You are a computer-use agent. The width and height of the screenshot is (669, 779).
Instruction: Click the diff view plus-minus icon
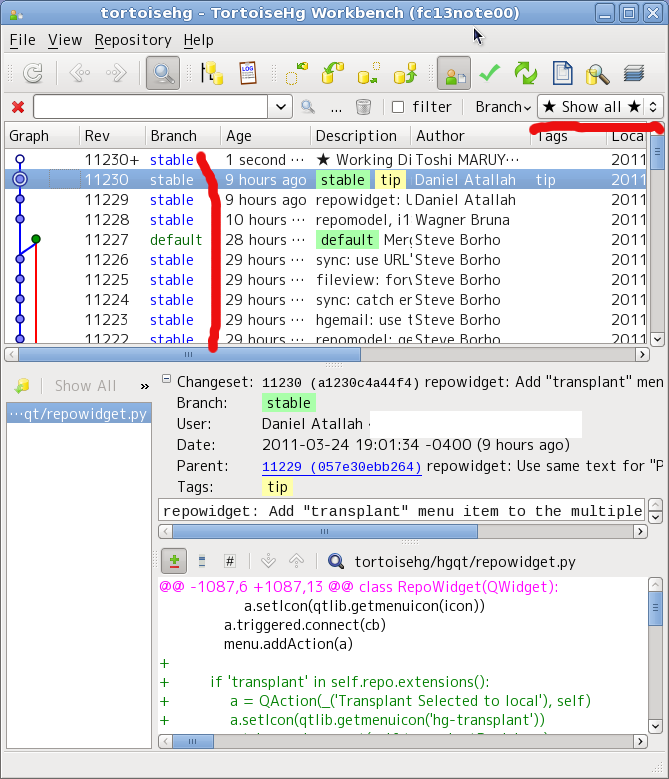[x=174, y=562]
